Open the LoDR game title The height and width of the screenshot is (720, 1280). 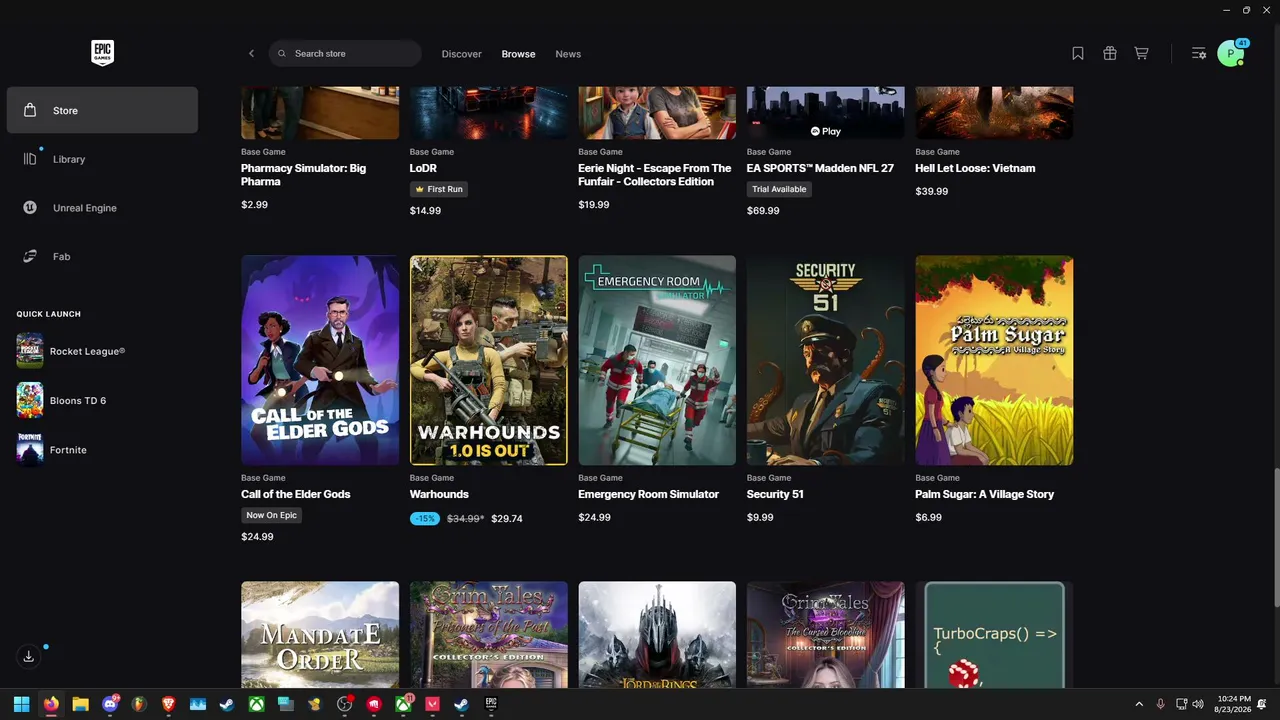[424, 168]
